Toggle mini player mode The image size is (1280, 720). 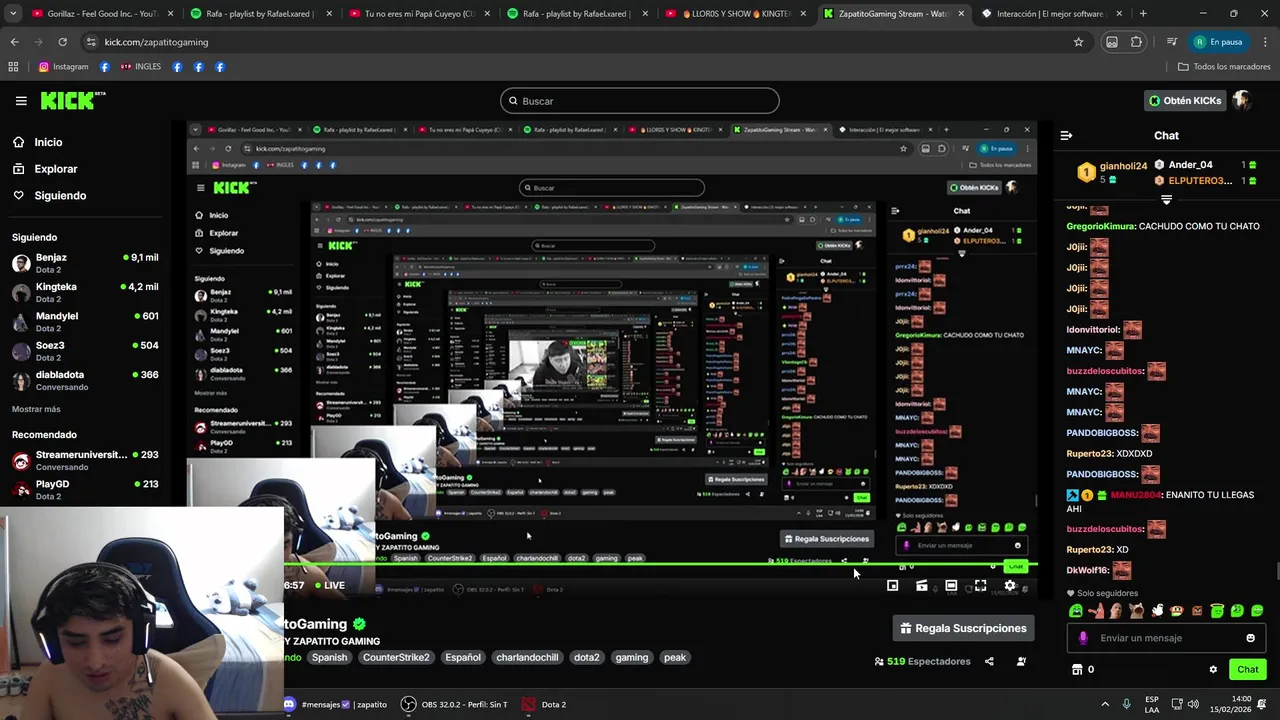point(892,586)
